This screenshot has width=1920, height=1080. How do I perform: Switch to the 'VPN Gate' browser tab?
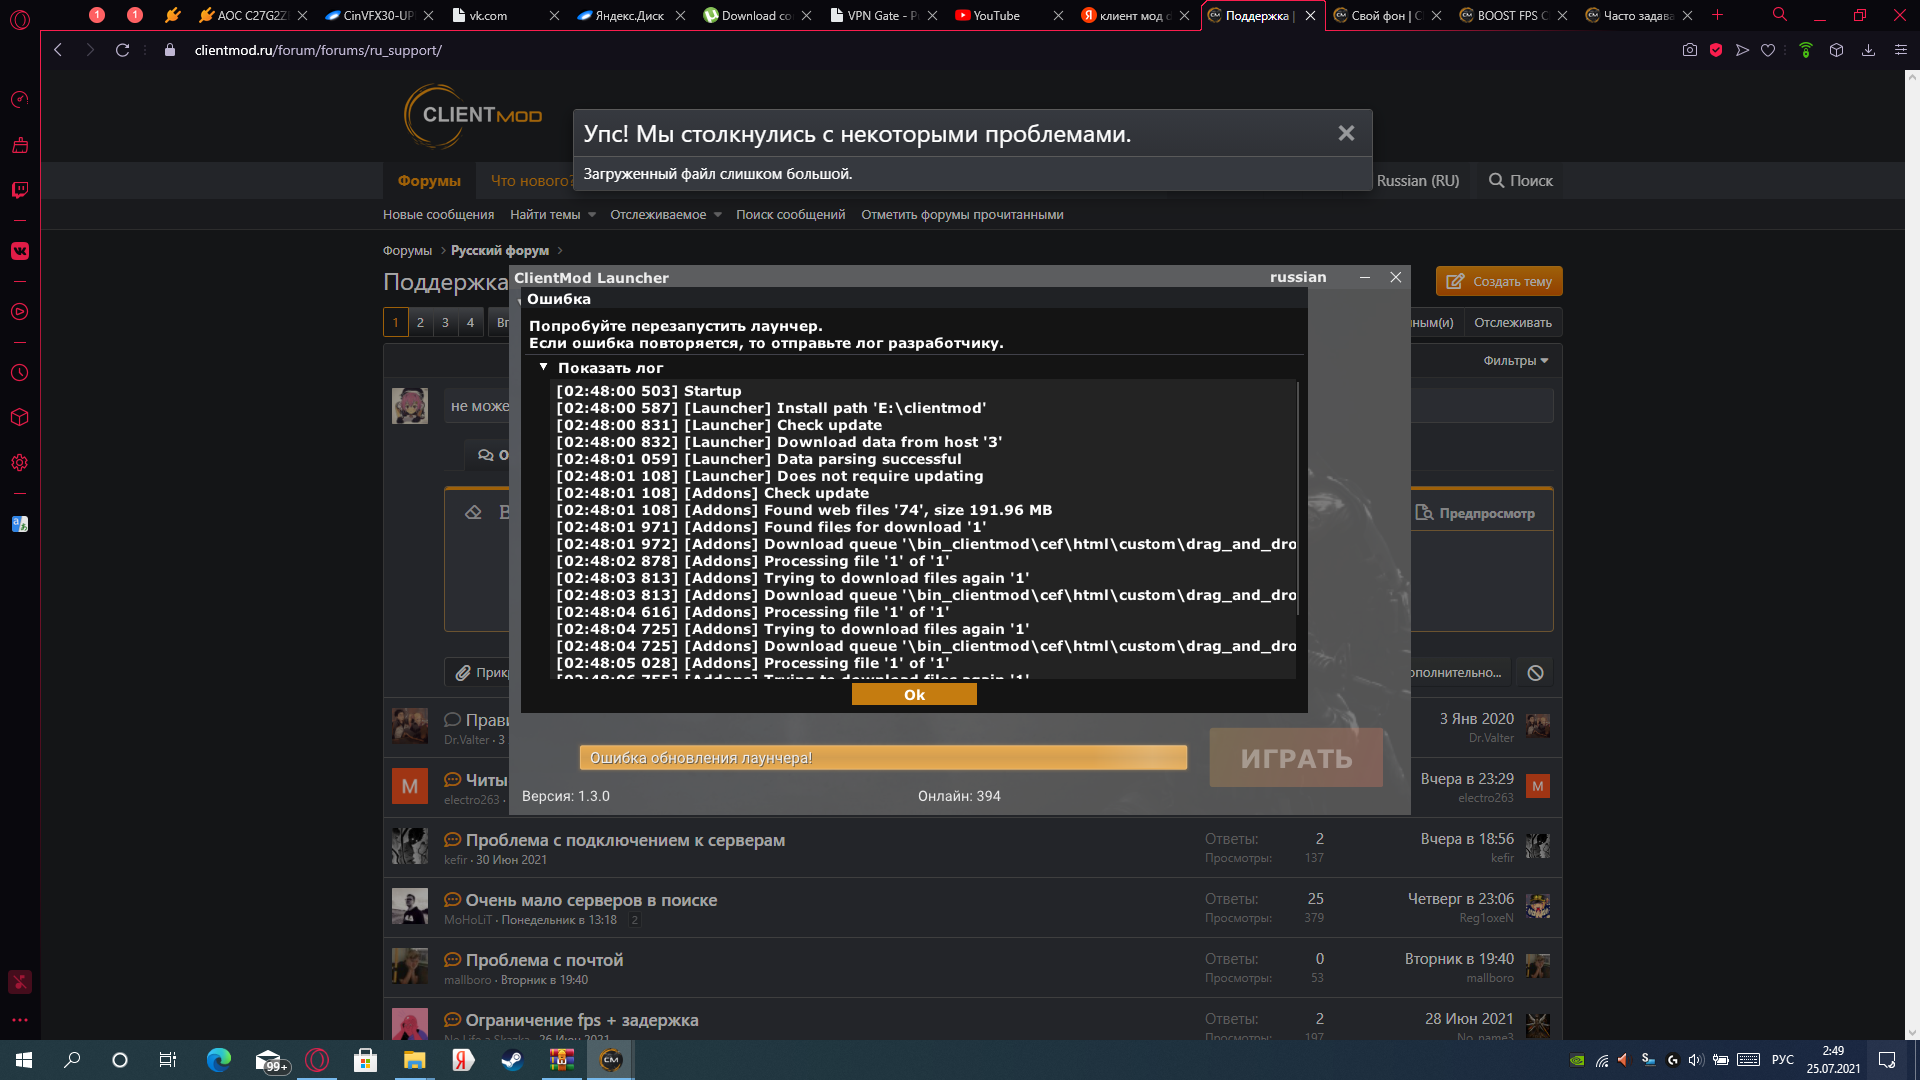click(881, 15)
